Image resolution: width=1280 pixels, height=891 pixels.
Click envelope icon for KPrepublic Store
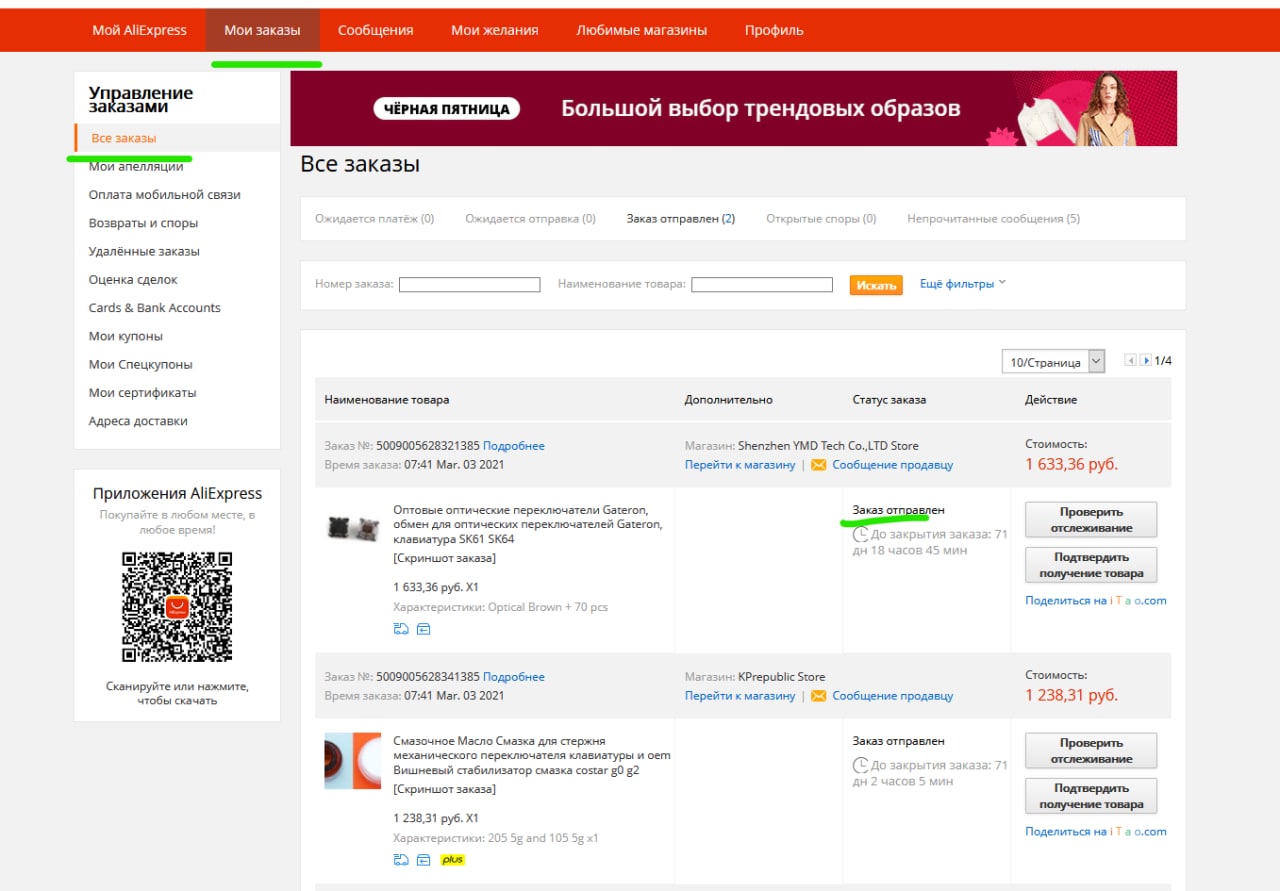click(819, 696)
